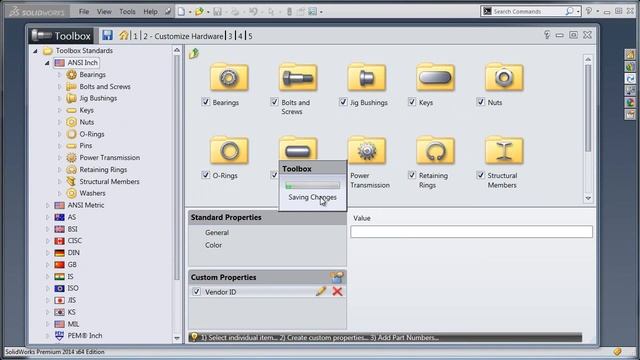Open the Power Transmission folder icon
The width and height of the screenshot is (640, 360).
click(x=367, y=150)
